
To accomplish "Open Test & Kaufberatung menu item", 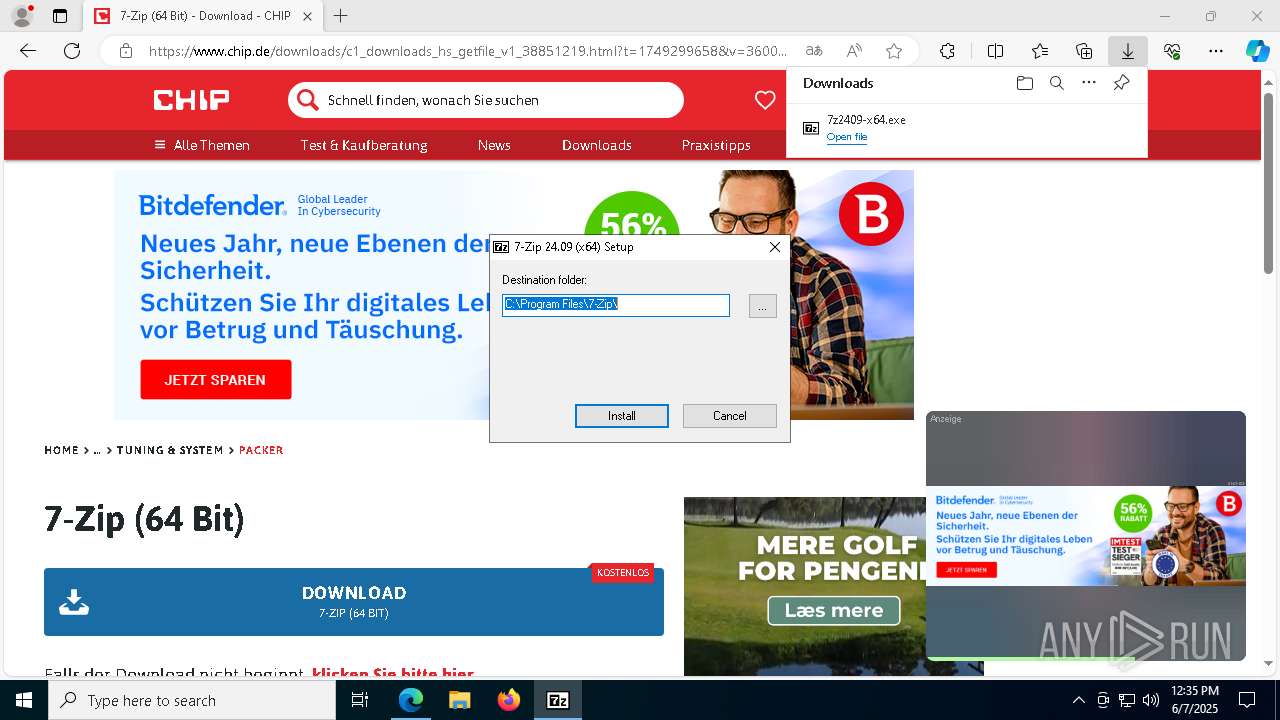I will (x=364, y=145).
